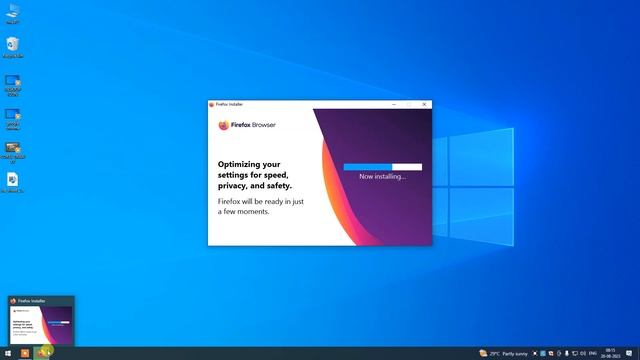640x360 pixels.
Task: Click the orange media player taskbar icon
Action: (25, 353)
